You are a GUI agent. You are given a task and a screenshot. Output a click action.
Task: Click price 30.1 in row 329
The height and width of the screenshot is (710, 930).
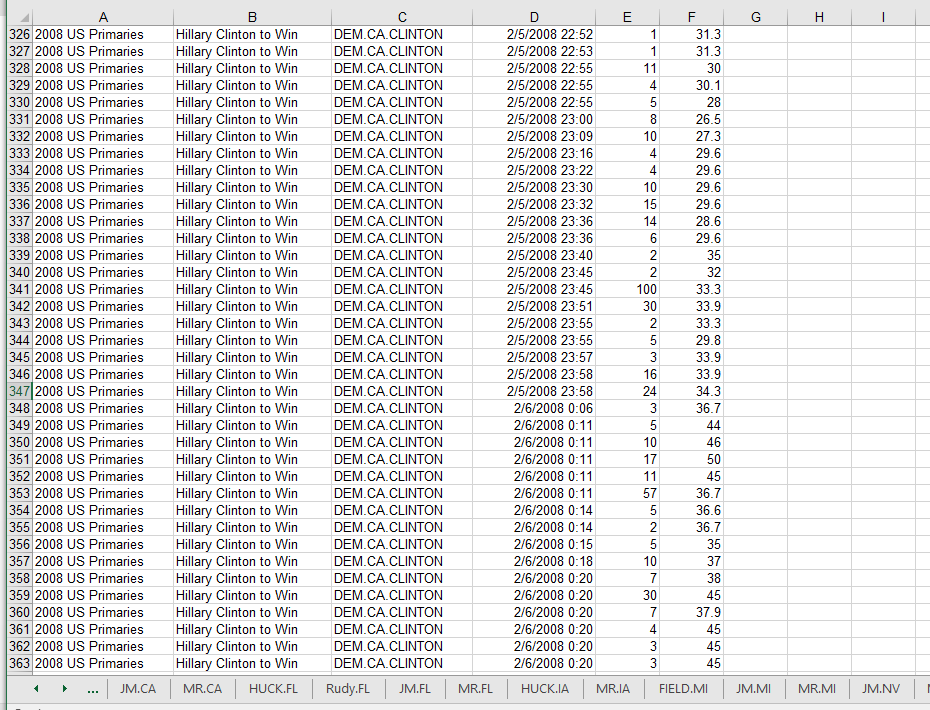coord(691,85)
